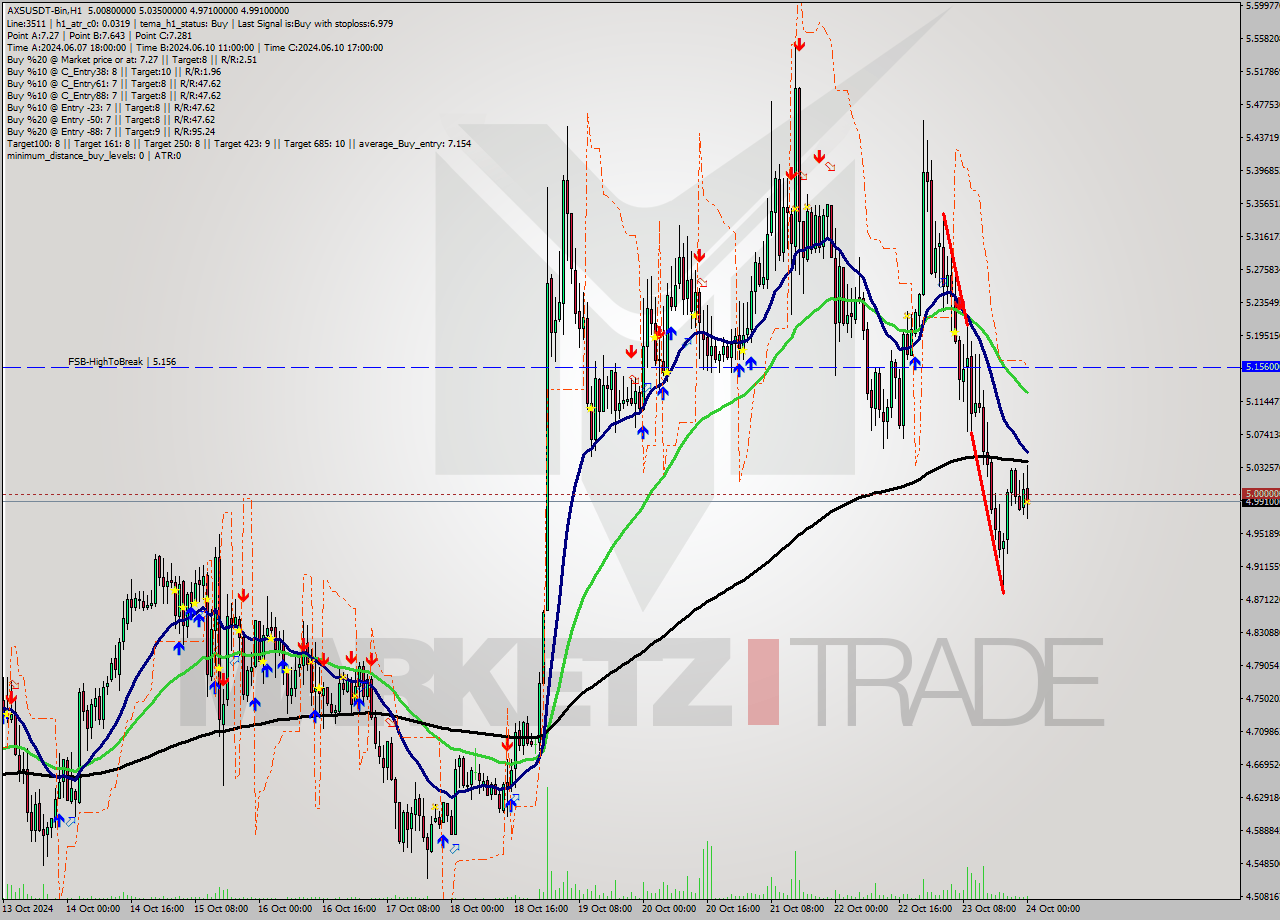This screenshot has height=920, width=1280.
Task: Click the blue 5.15600 price tag
Action: coord(1260,367)
